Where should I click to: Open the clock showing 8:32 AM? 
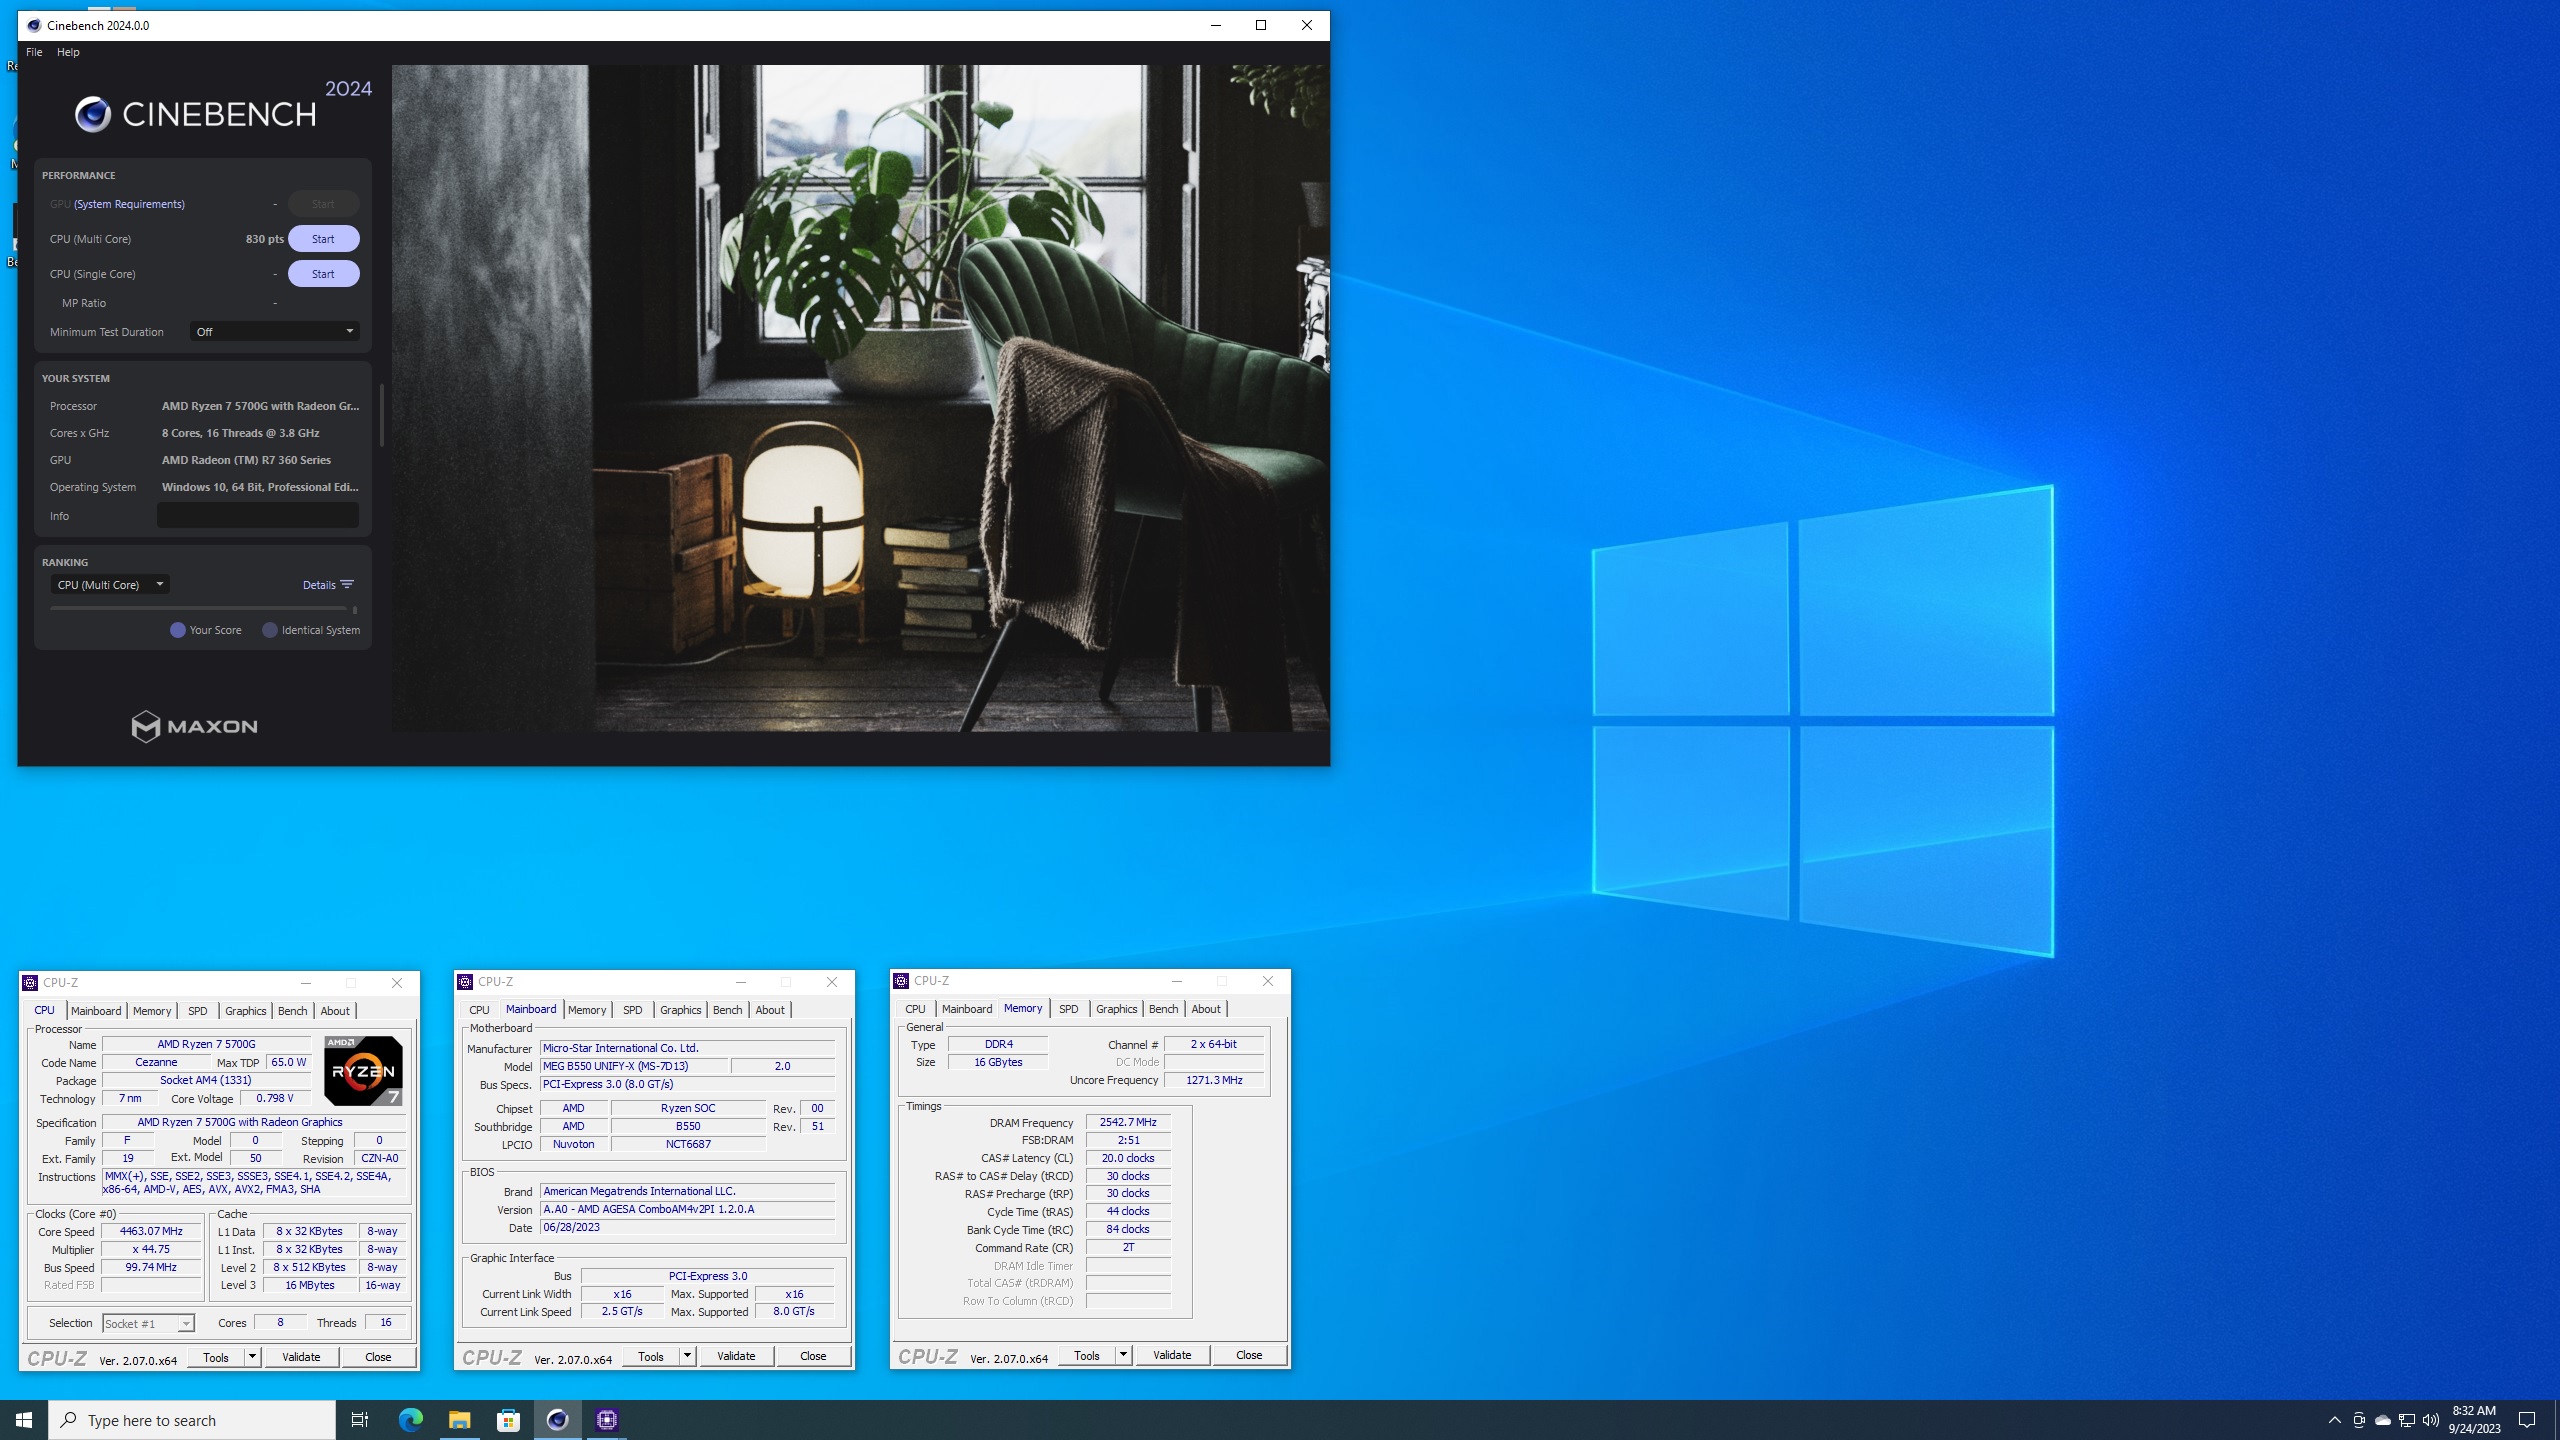[x=2474, y=1420]
